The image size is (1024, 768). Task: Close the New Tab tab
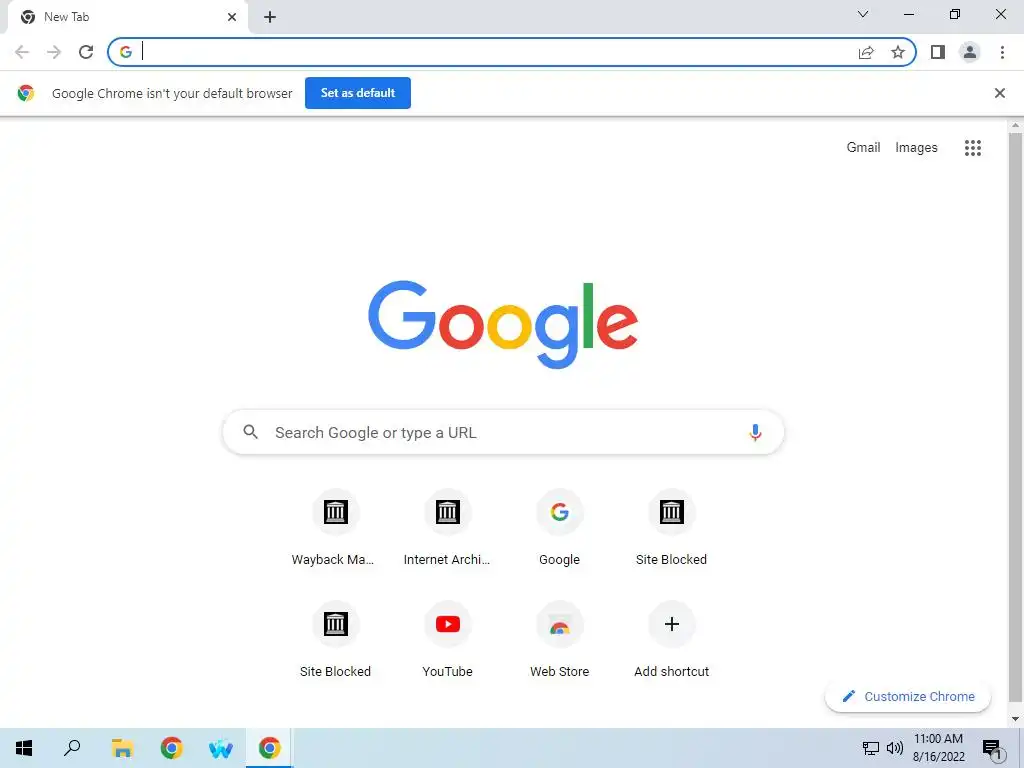pos(232,17)
